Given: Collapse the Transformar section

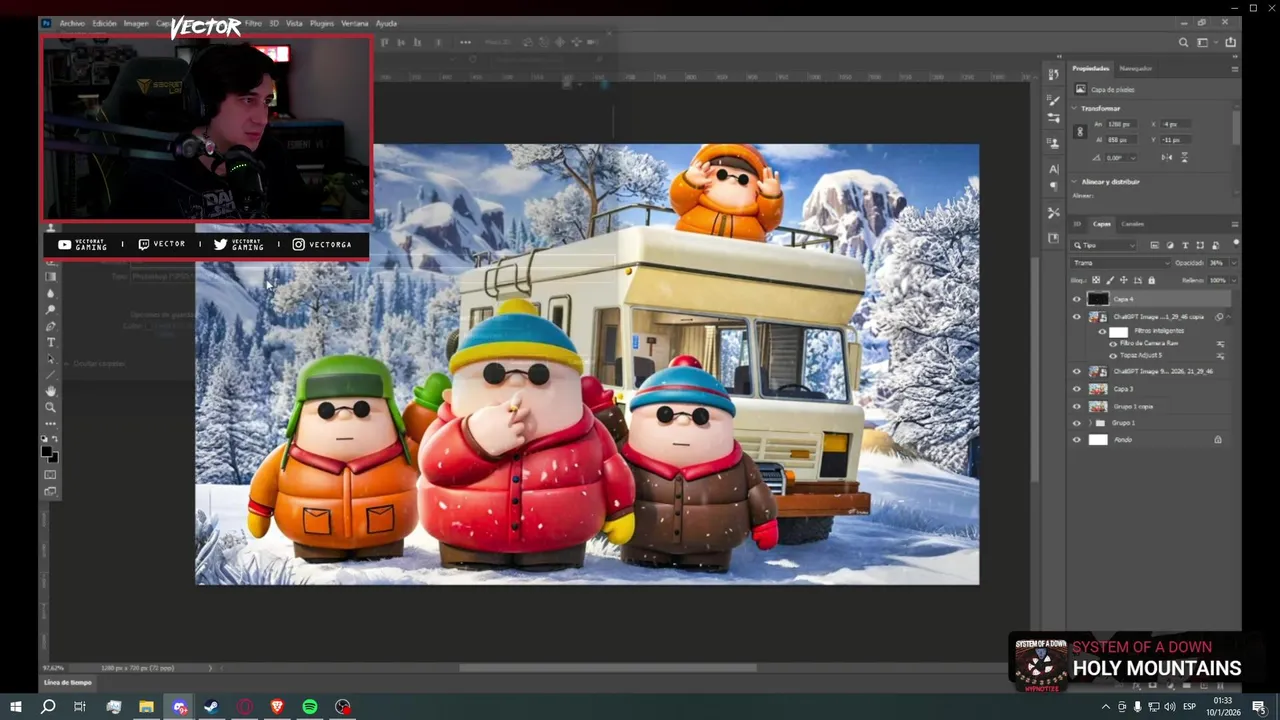Looking at the screenshot, I should click(x=1076, y=108).
